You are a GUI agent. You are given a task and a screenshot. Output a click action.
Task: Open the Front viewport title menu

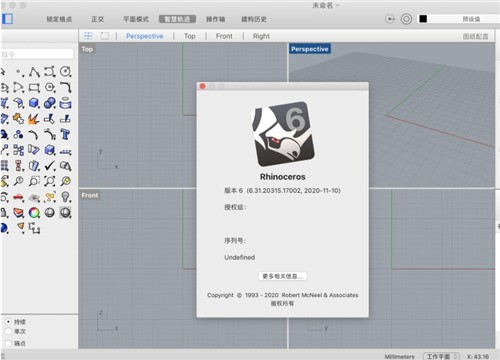90,195
